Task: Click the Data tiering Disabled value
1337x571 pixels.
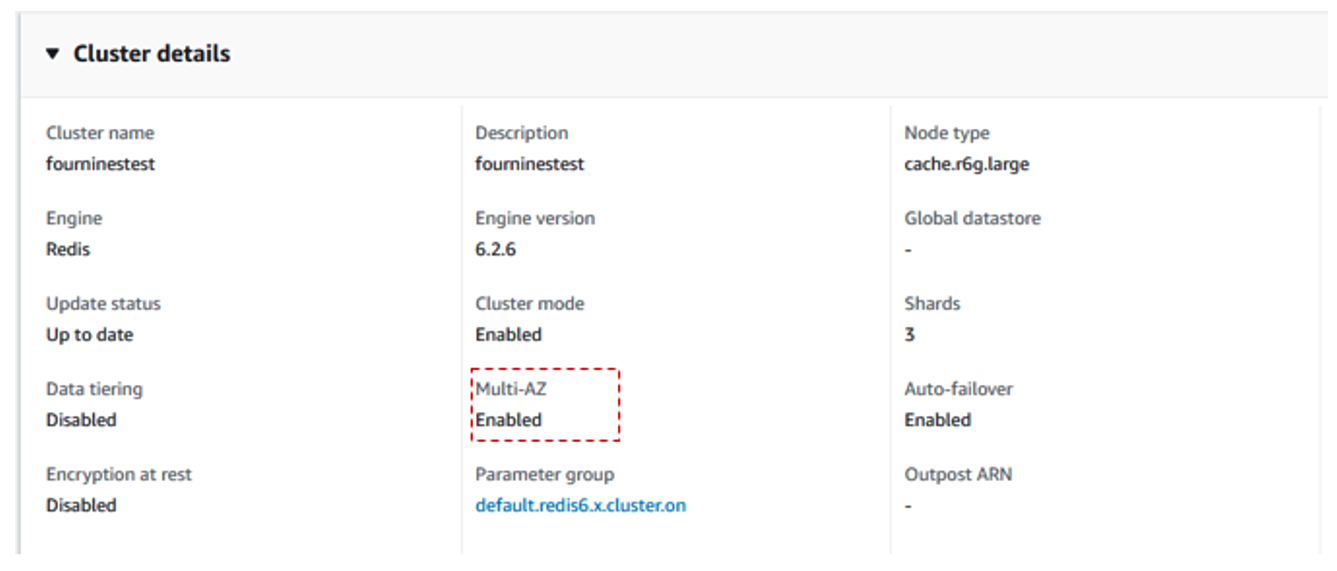Action: (81, 420)
